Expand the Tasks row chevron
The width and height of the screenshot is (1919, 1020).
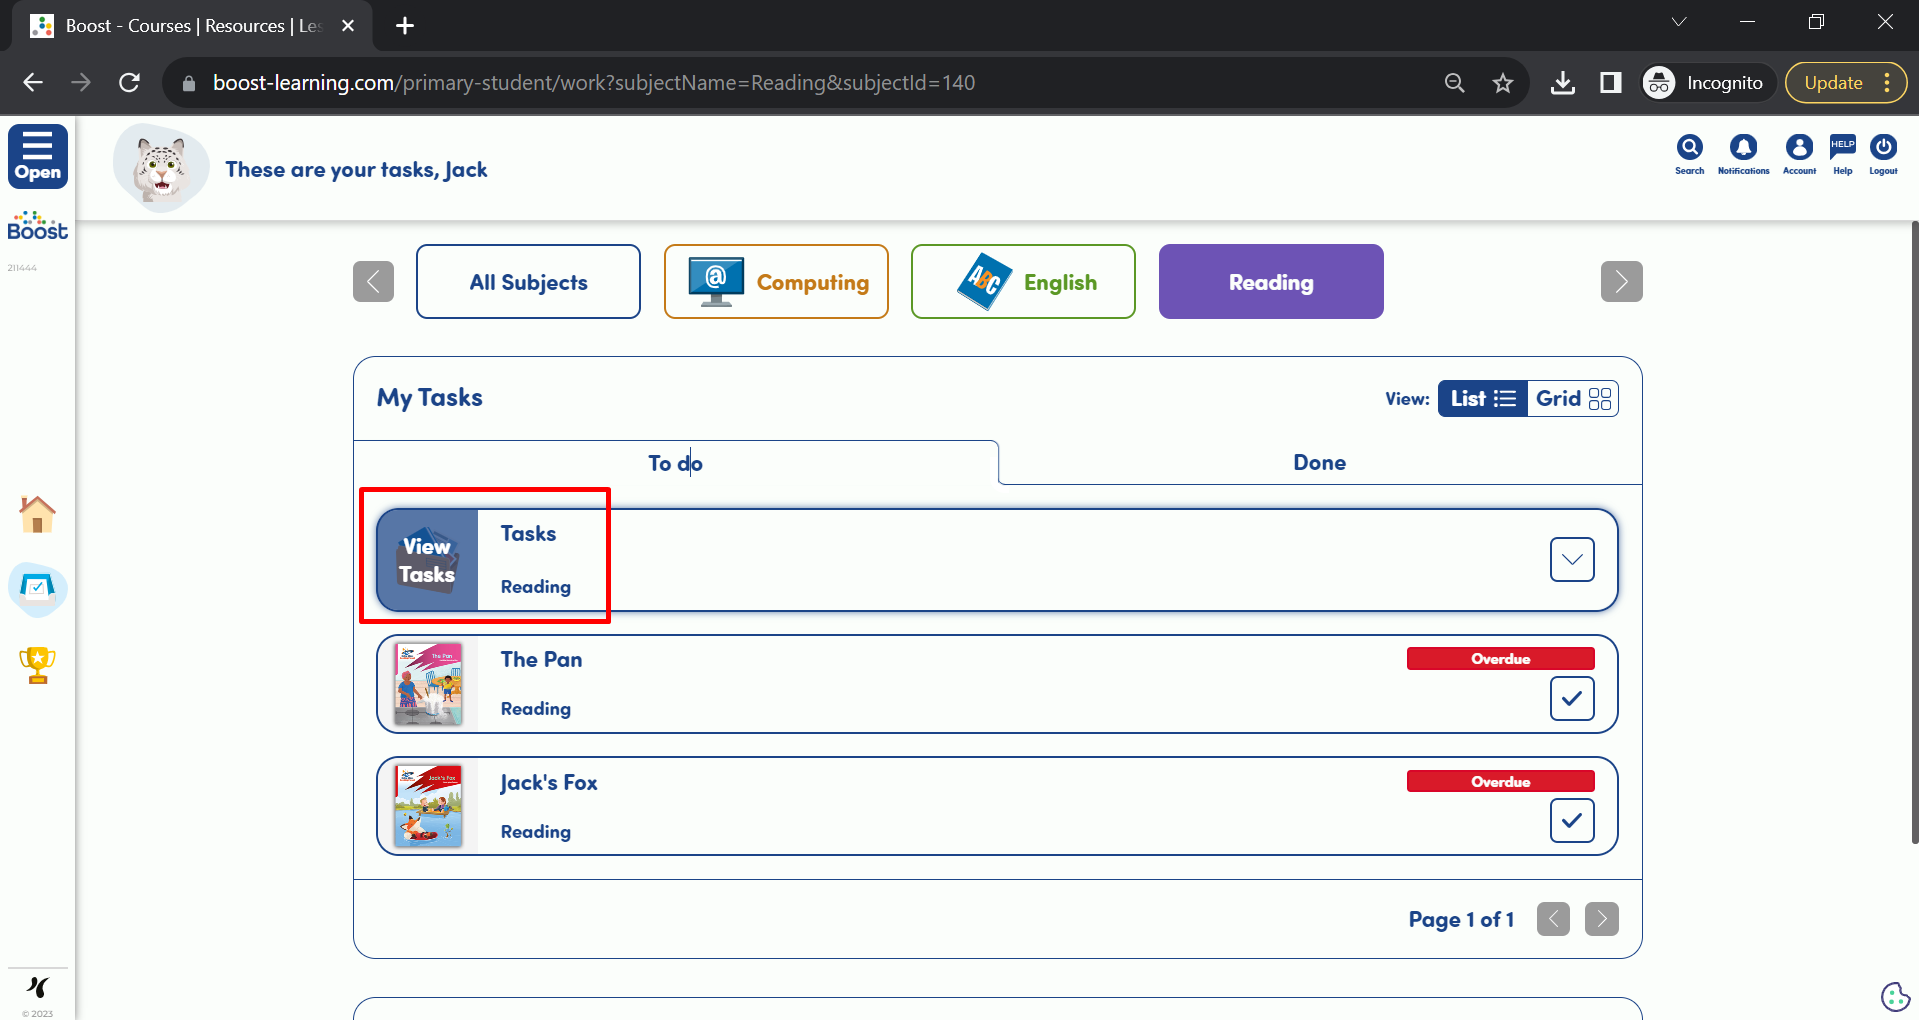pos(1571,560)
